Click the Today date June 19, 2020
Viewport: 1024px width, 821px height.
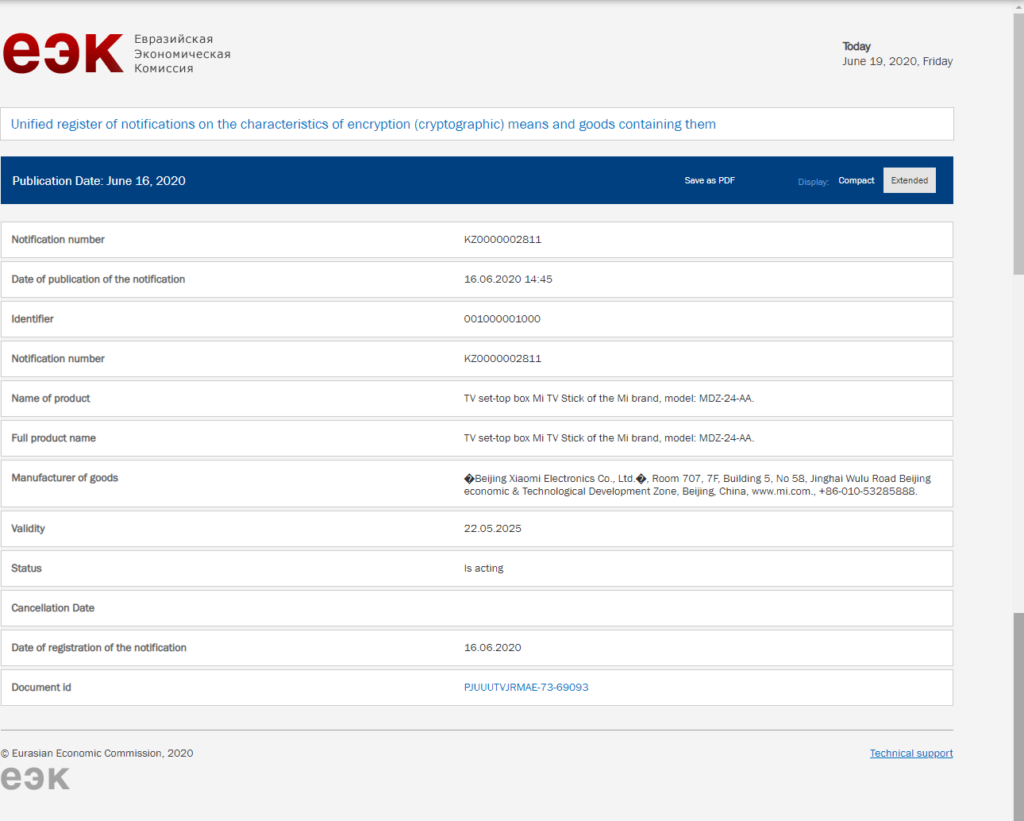(x=897, y=61)
